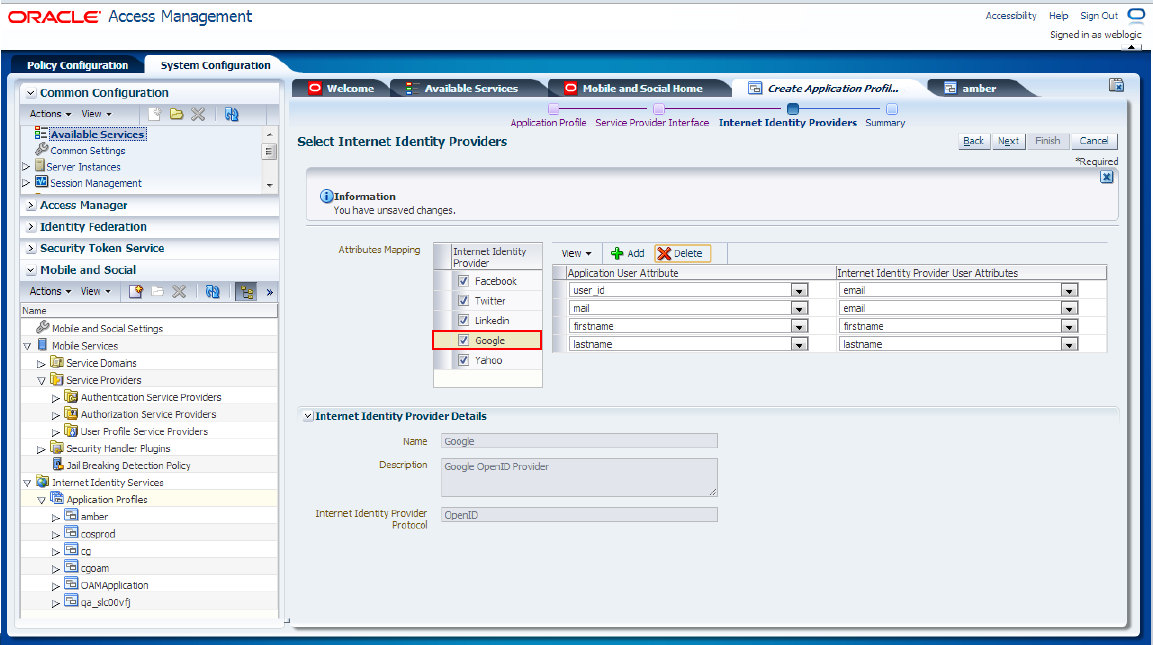Image resolution: width=1153 pixels, height=645 pixels.
Task: Switch to the Policy Configuration tab
Action: click(x=77, y=65)
